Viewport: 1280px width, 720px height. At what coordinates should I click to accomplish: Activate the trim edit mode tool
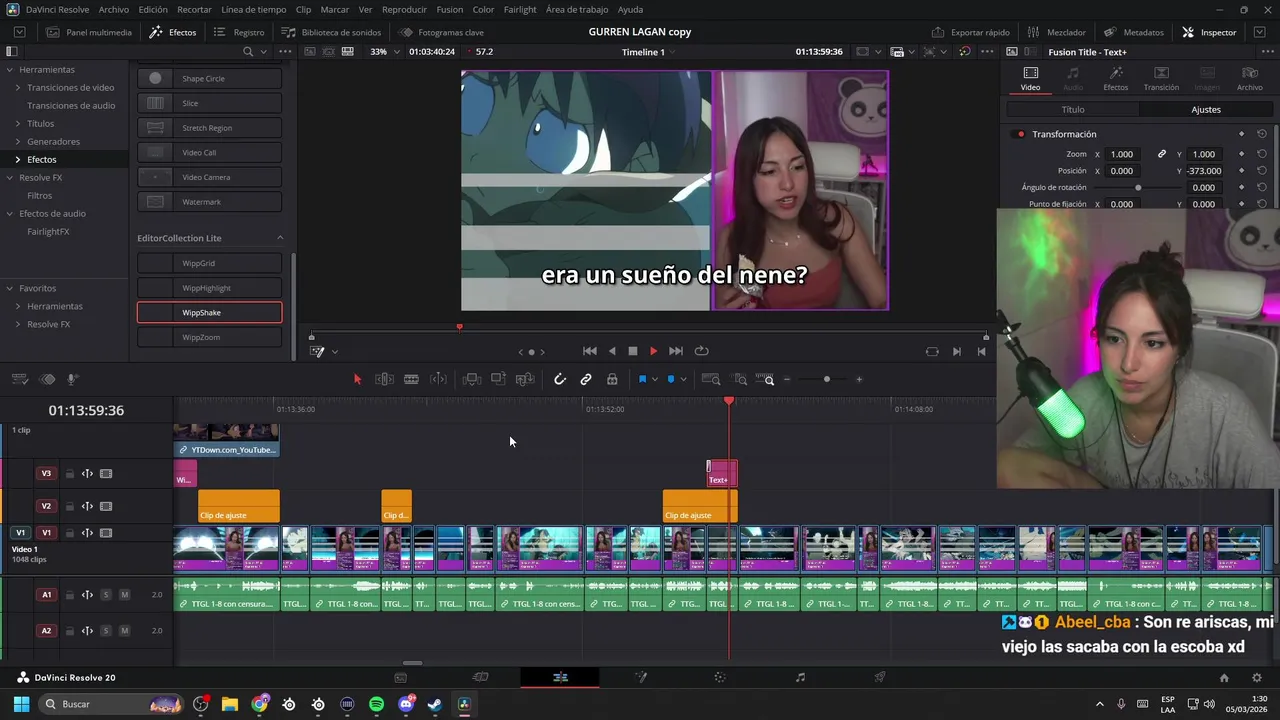[x=384, y=379]
